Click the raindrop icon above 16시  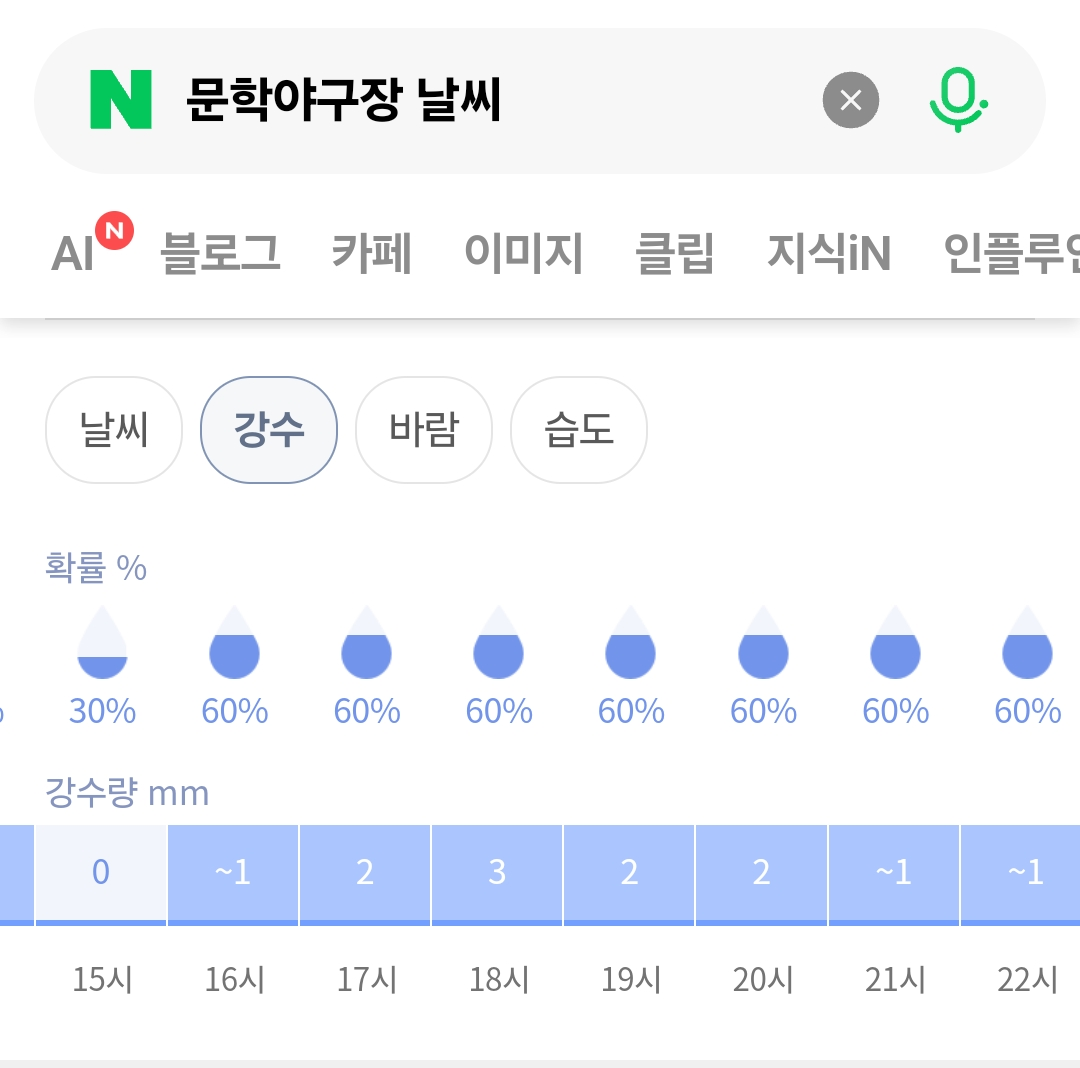[234, 642]
